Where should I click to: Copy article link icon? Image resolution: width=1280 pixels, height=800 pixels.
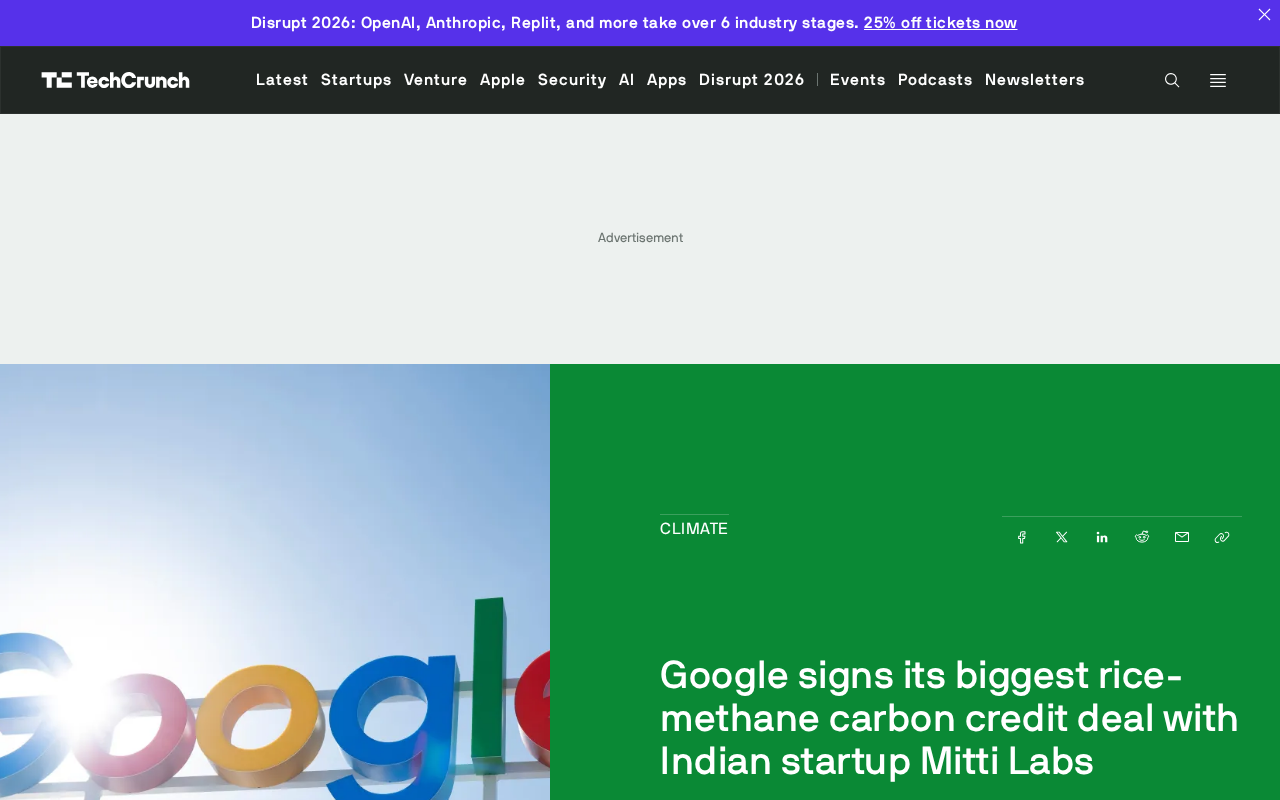coord(1222,537)
